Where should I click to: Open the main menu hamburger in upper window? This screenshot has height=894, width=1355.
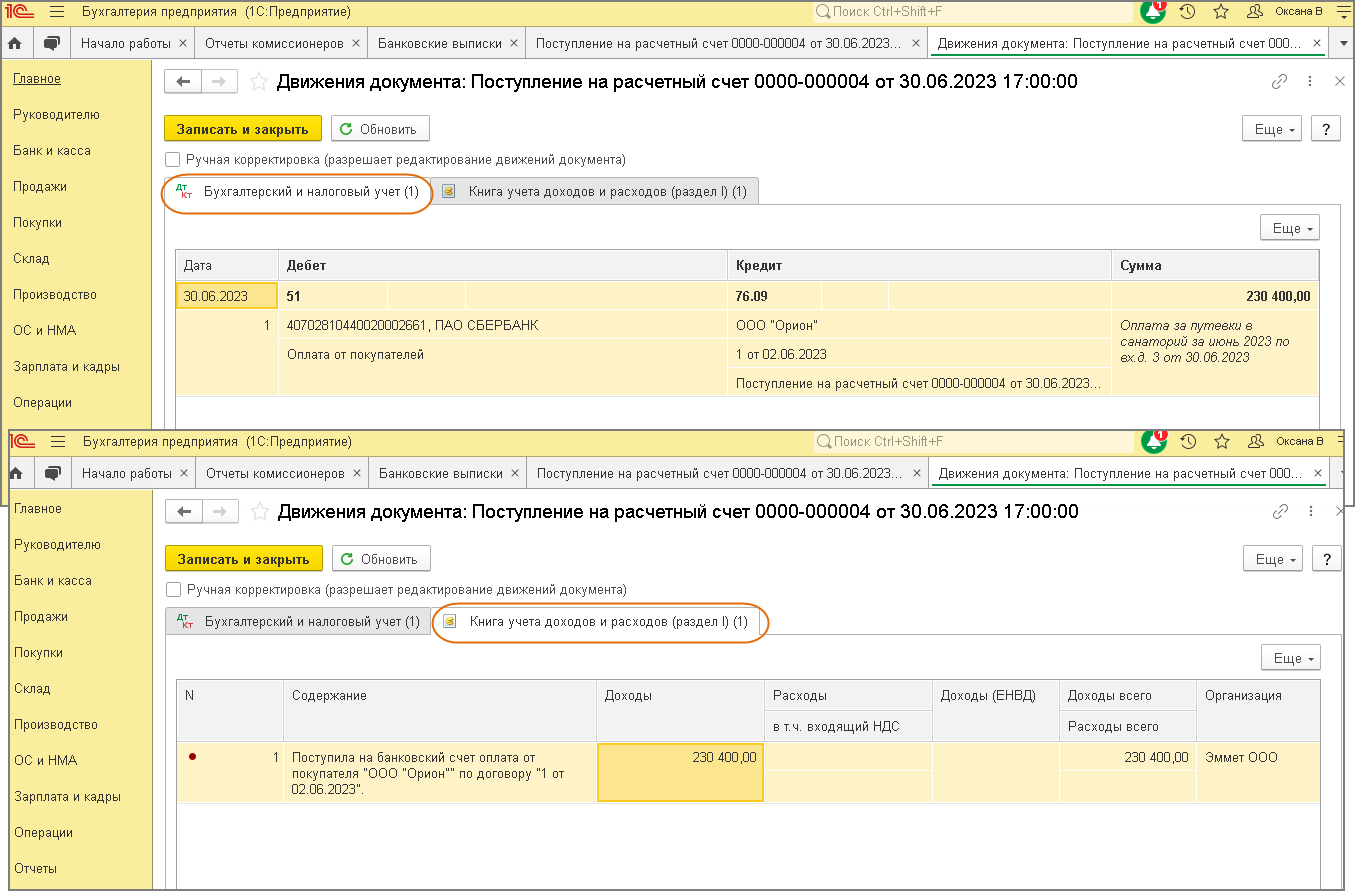coord(56,12)
